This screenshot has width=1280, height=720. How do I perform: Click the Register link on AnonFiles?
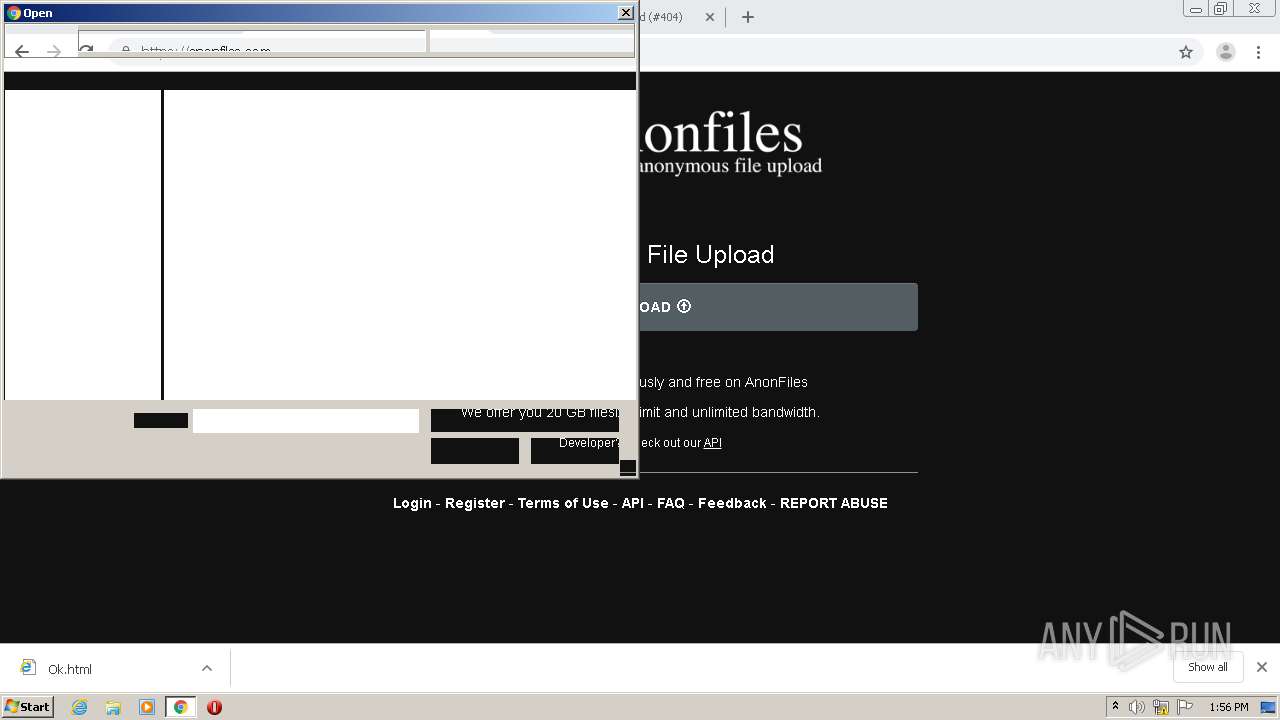475,503
